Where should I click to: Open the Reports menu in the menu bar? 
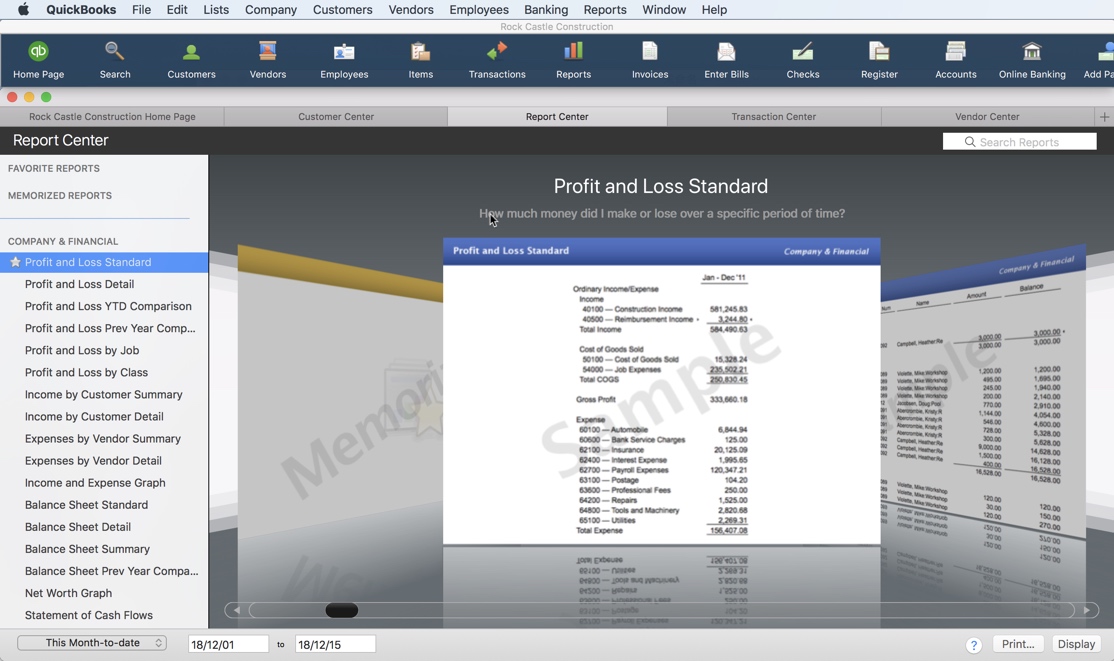pyautogui.click(x=604, y=9)
